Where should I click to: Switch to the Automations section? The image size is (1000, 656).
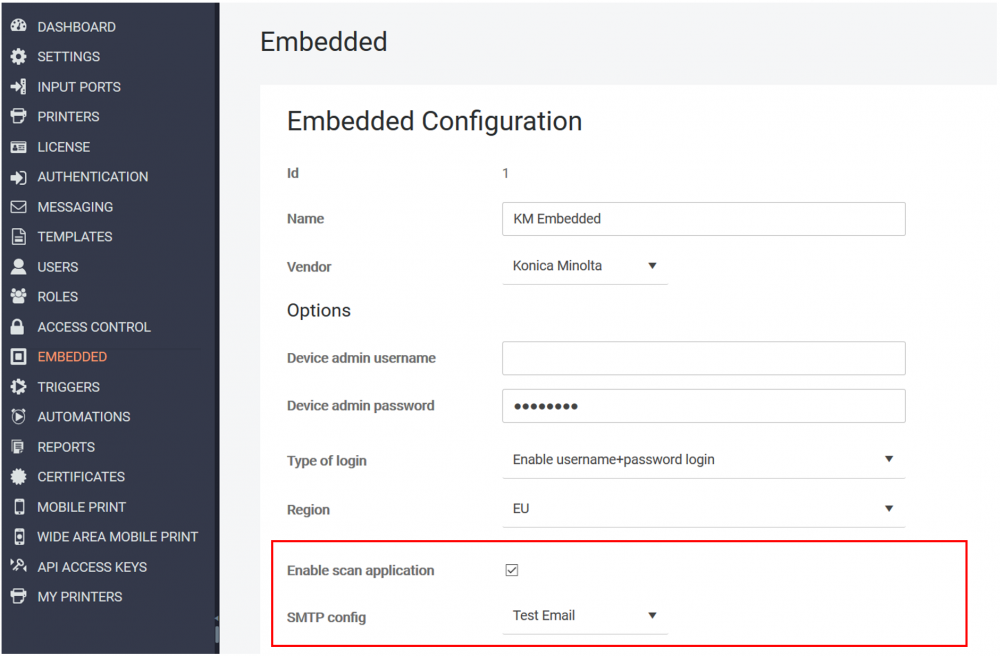pos(83,416)
